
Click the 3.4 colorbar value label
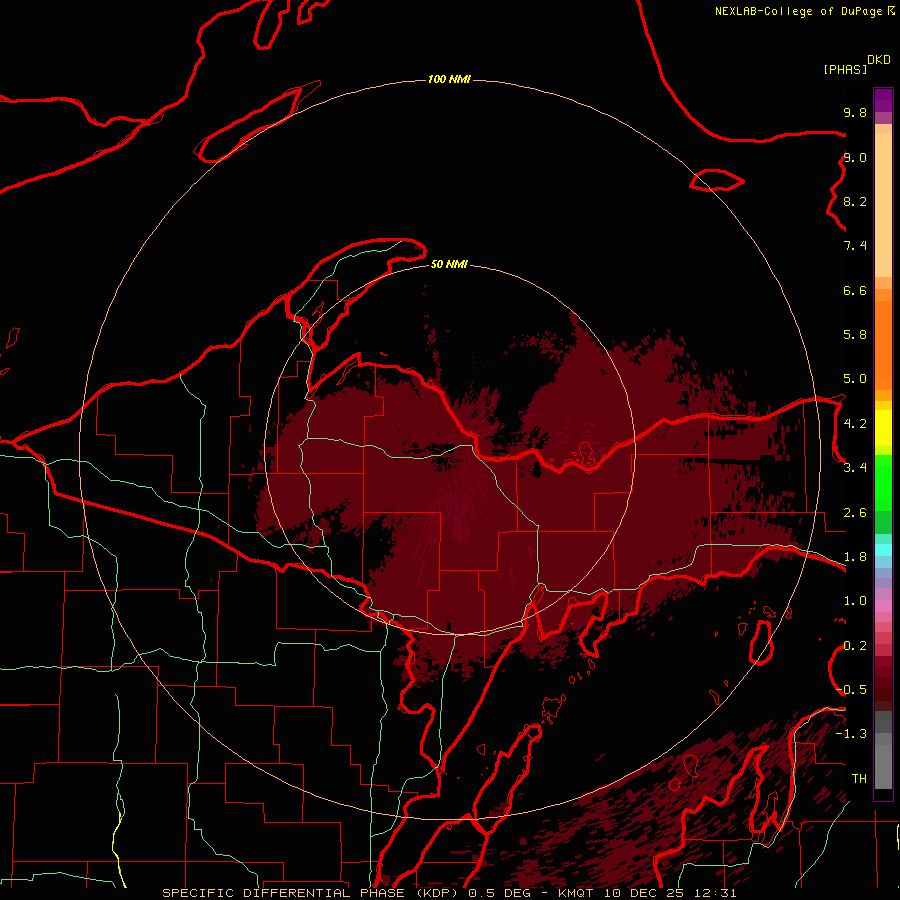pyautogui.click(x=855, y=468)
